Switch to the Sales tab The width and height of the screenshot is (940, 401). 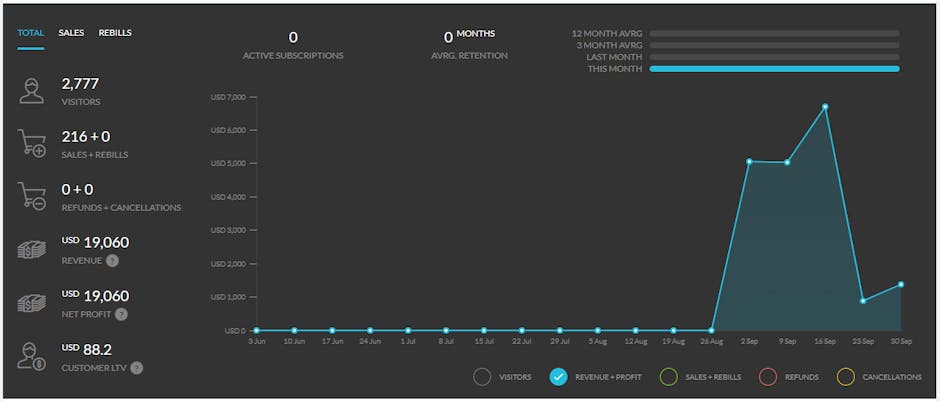71,33
